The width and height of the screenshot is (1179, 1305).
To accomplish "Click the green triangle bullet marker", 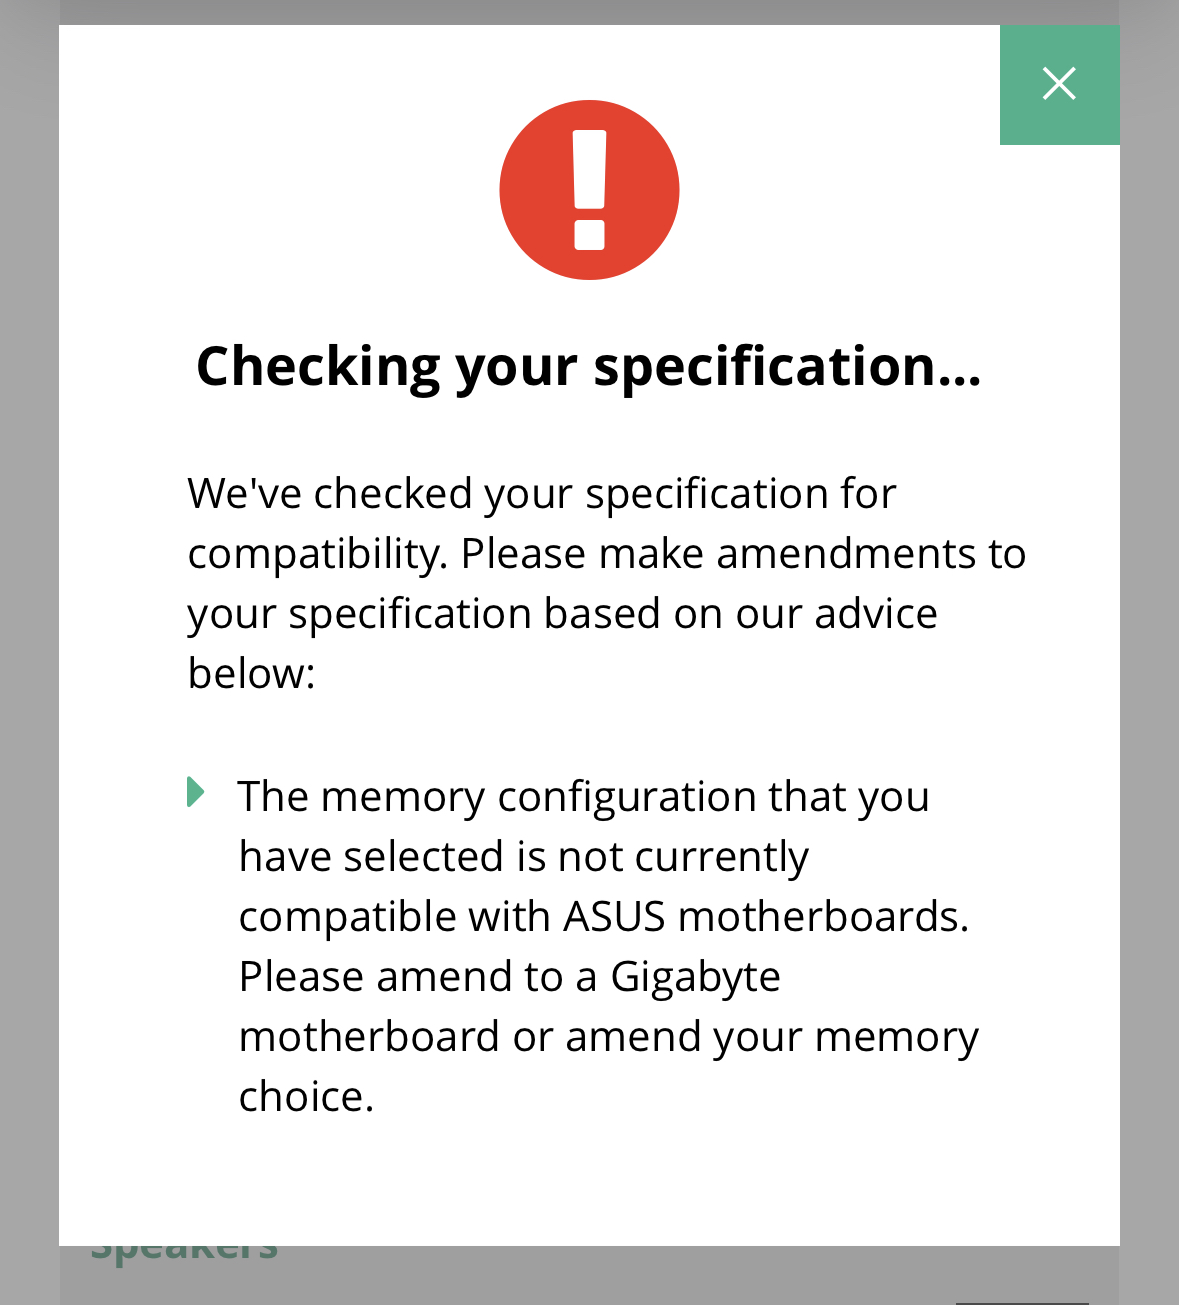I will [x=196, y=792].
